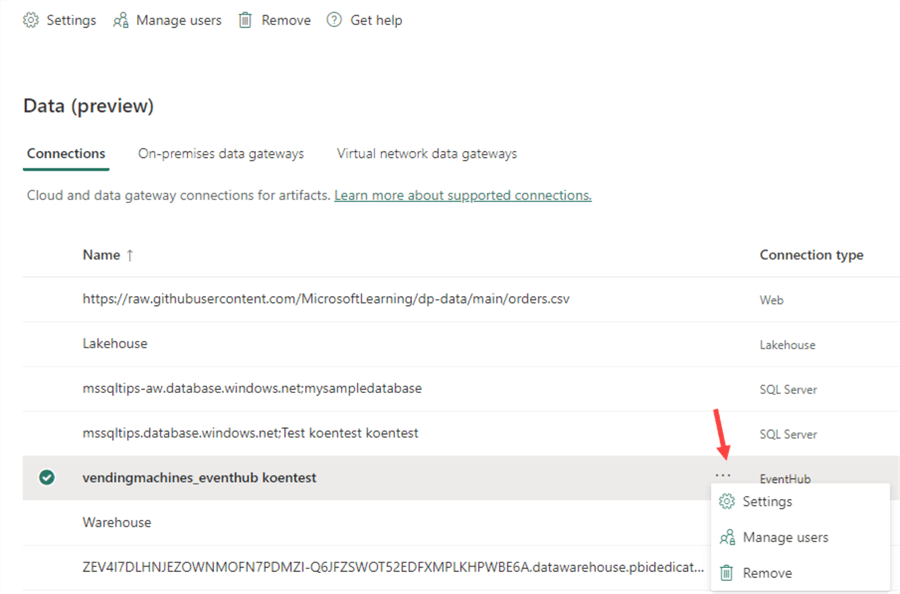Viewport: 900px width, 594px height.
Task: Click the Manage users icon in context menu
Action: coord(727,537)
